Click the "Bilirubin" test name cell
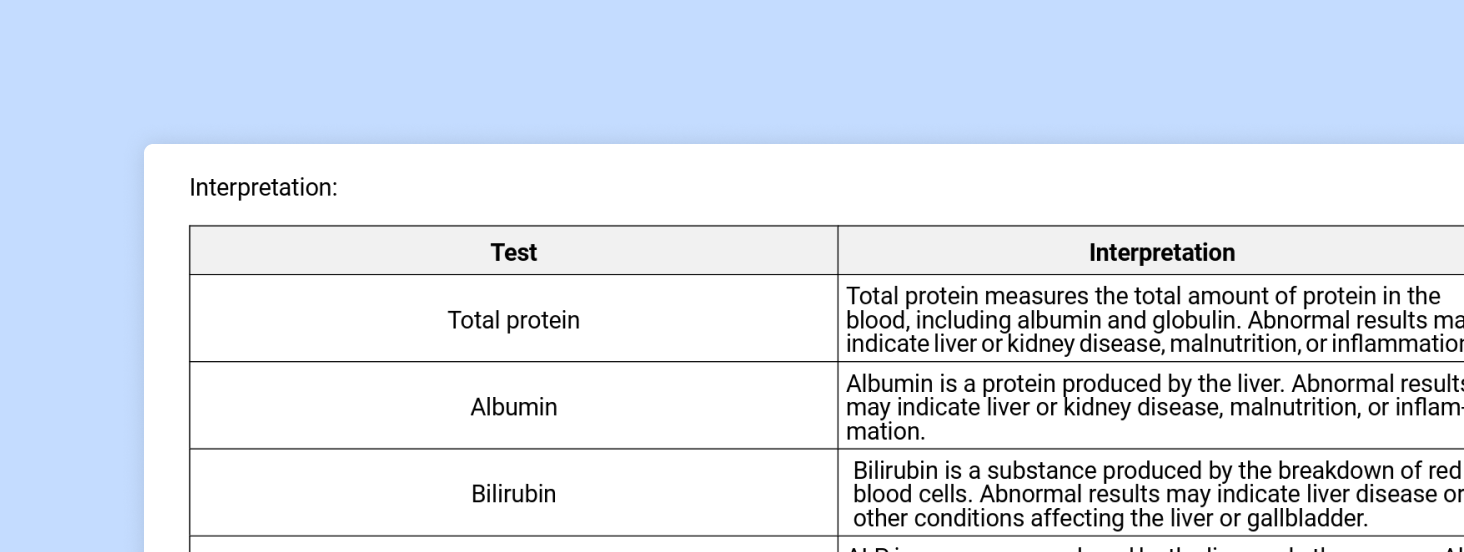Screen dimensions: 1464x552 click(513, 494)
